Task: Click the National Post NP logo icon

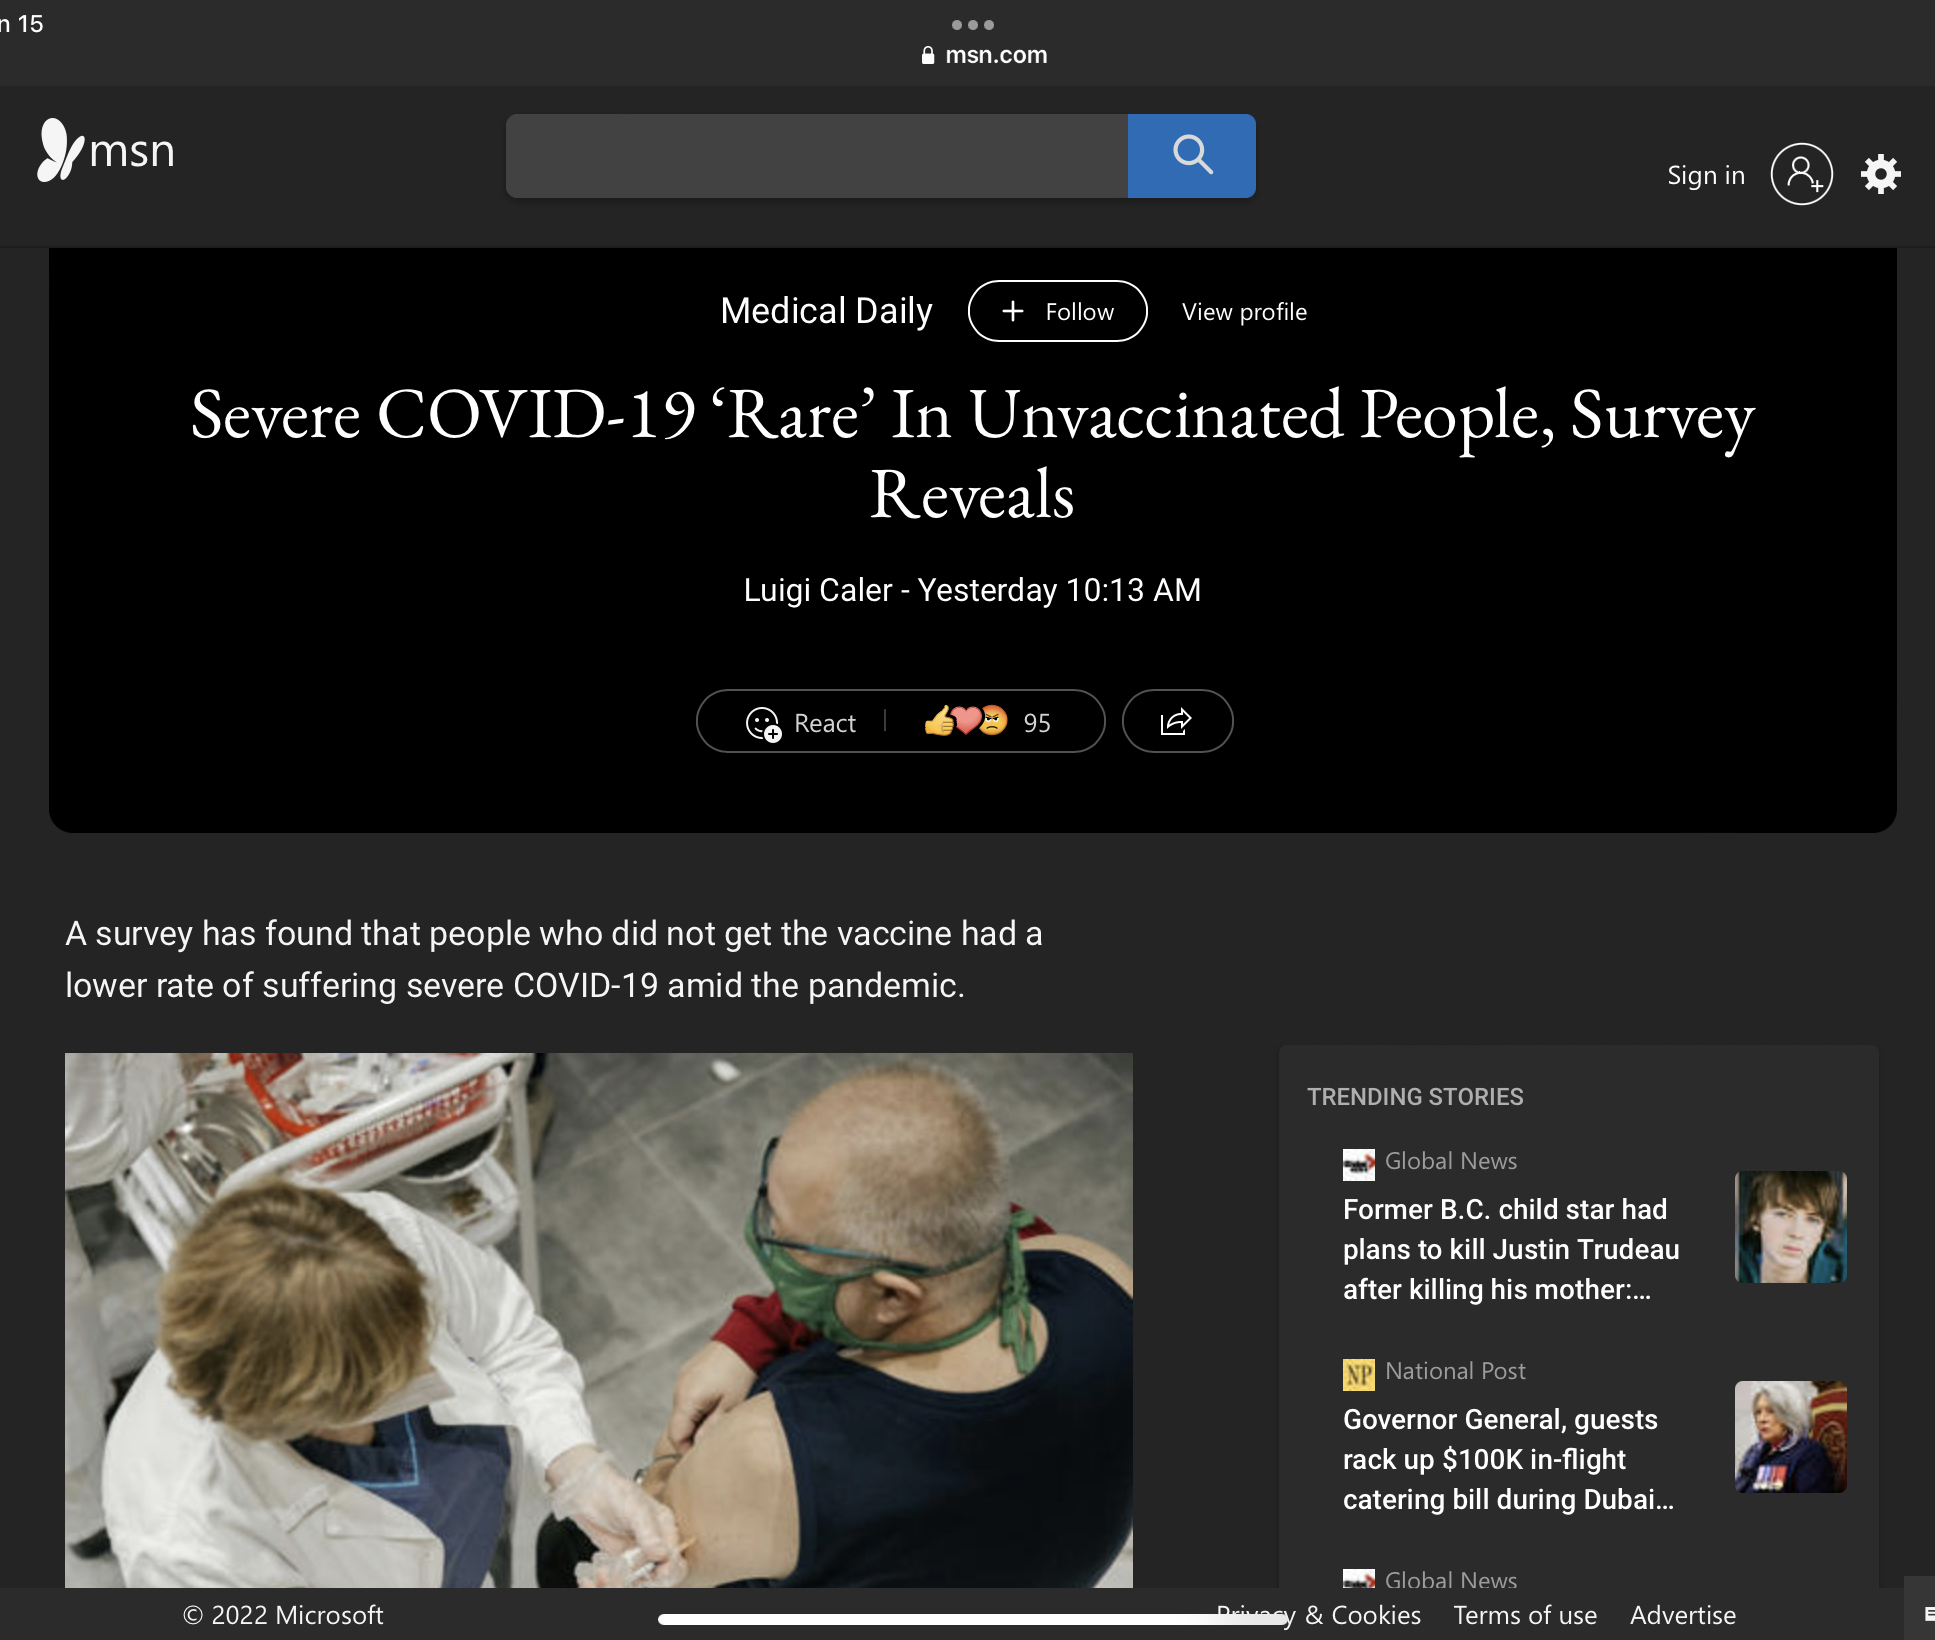Action: click(x=1358, y=1374)
